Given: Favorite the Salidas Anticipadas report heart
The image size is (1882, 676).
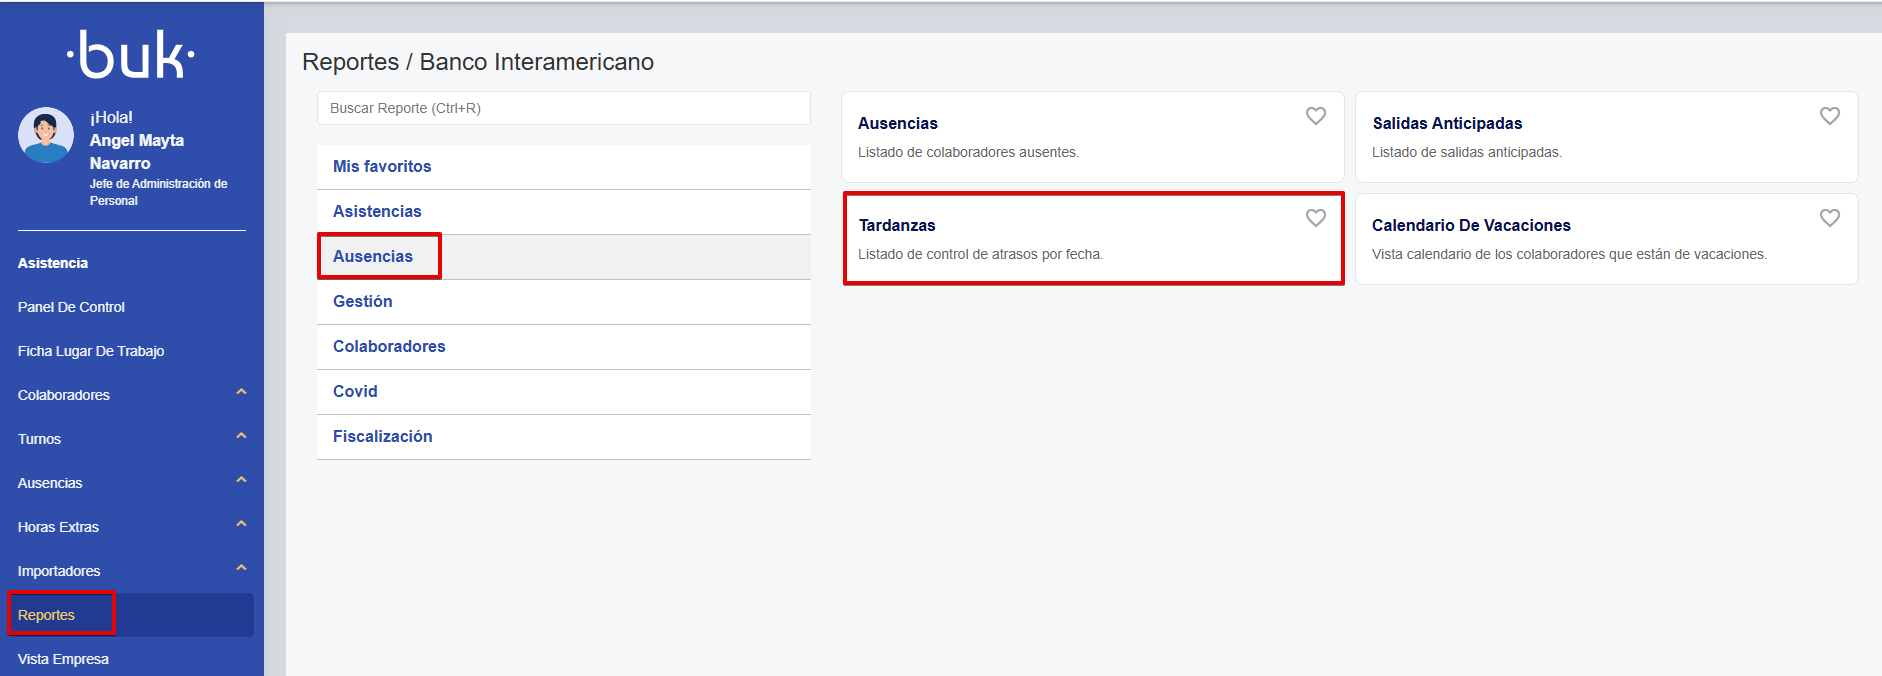Looking at the screenshot, I should (x=1829, y=116).
